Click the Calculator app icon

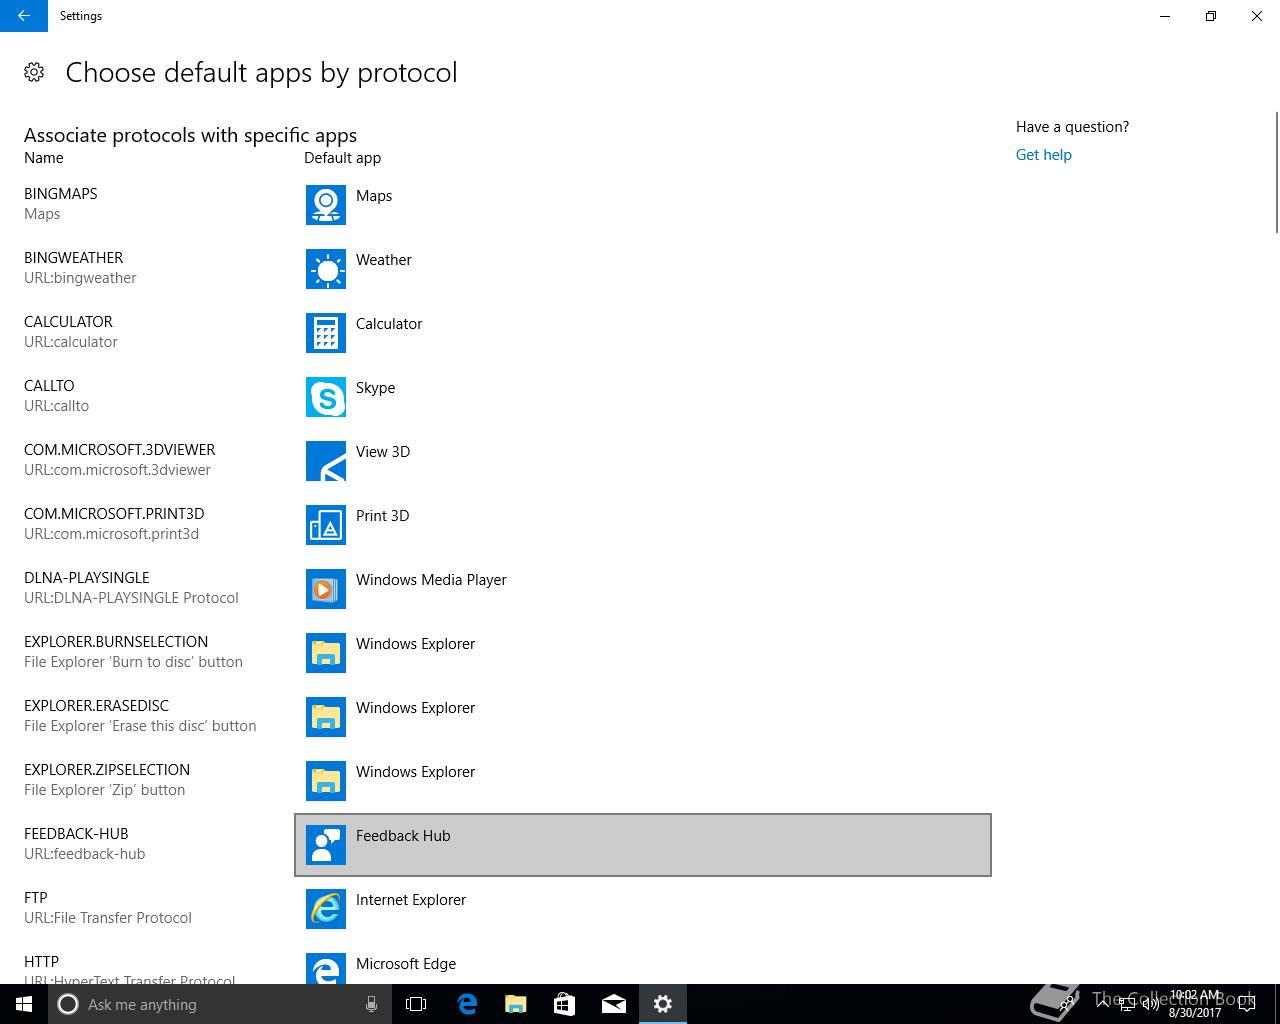tap(326, 333)
